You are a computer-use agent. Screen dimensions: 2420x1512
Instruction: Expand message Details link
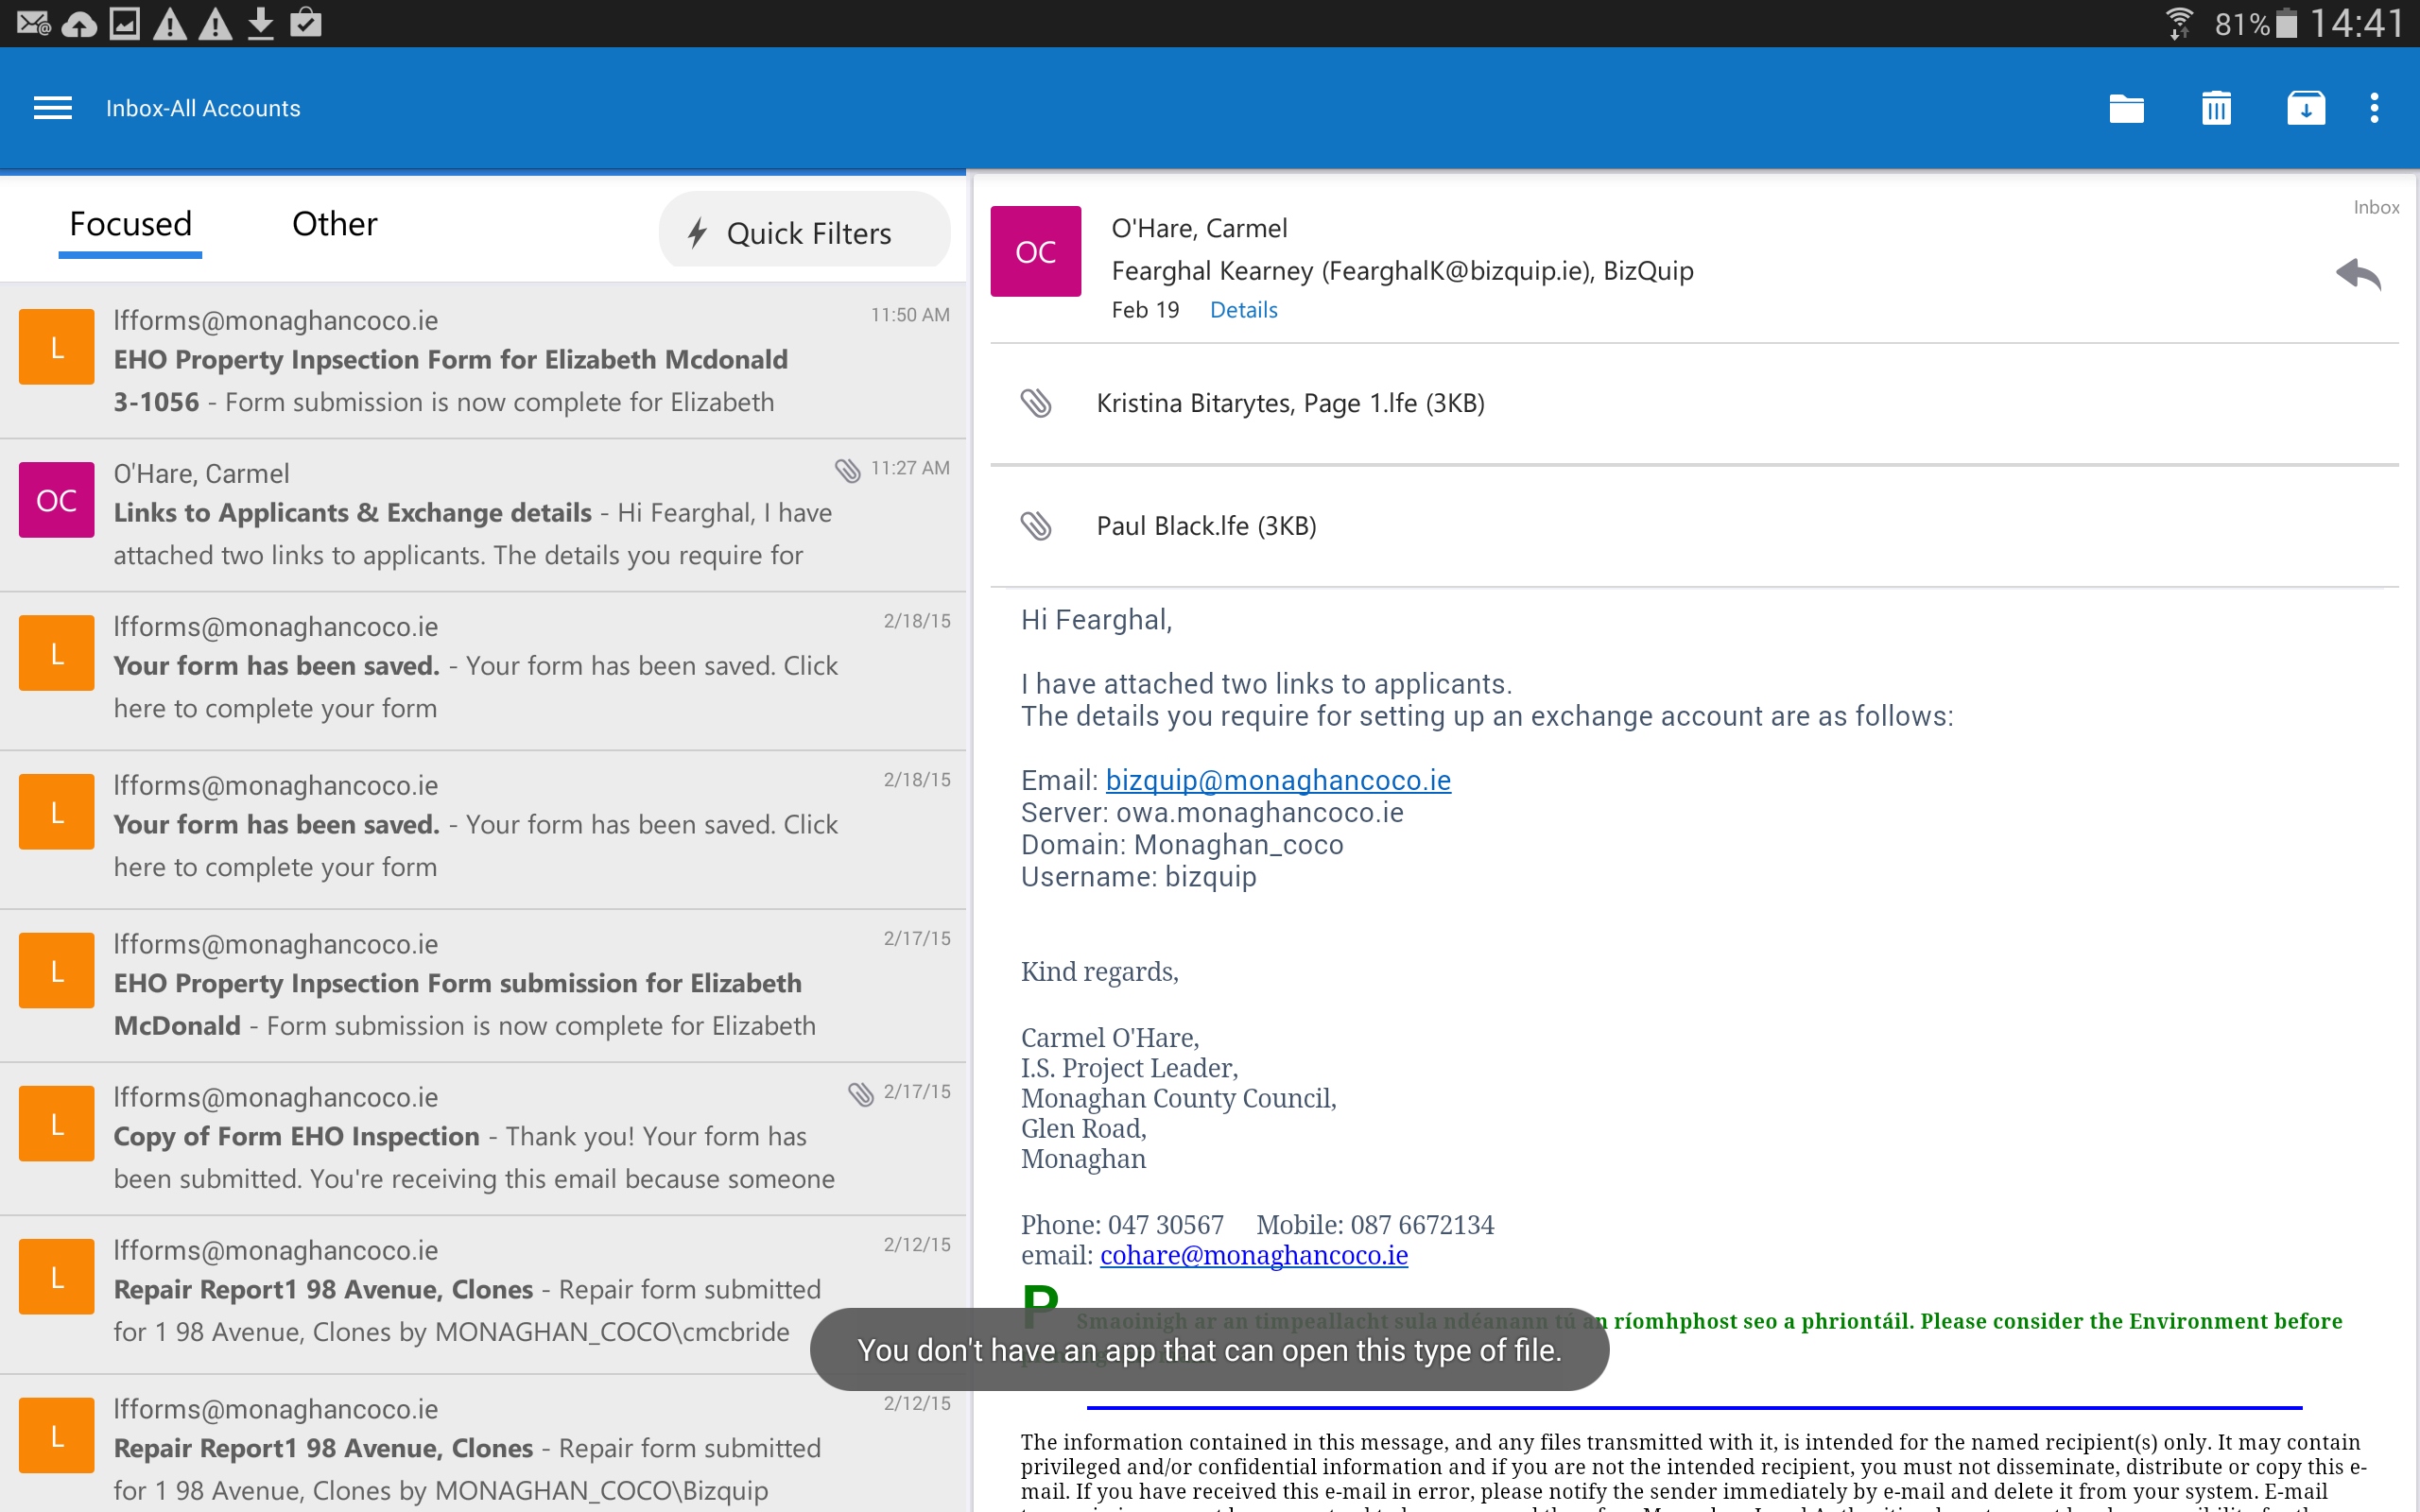click(x=1243, y=310)
